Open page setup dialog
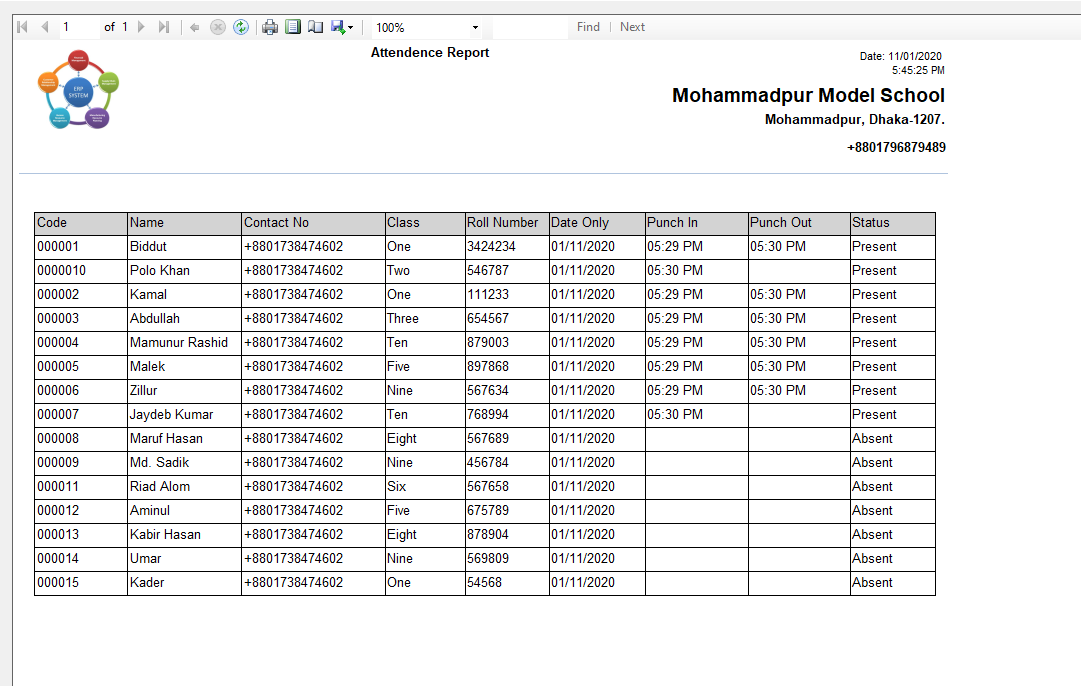This screenshot has height=686, width=1081. click(316, 27)
